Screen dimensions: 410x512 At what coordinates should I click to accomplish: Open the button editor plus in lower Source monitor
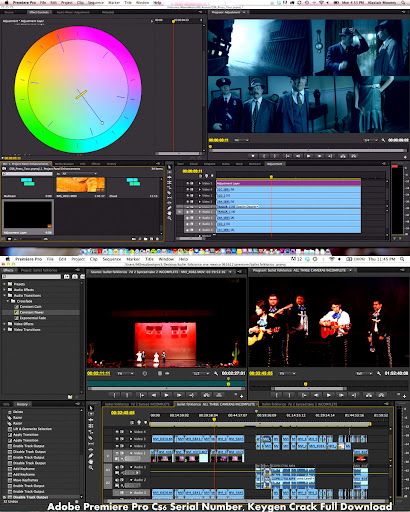241,396
